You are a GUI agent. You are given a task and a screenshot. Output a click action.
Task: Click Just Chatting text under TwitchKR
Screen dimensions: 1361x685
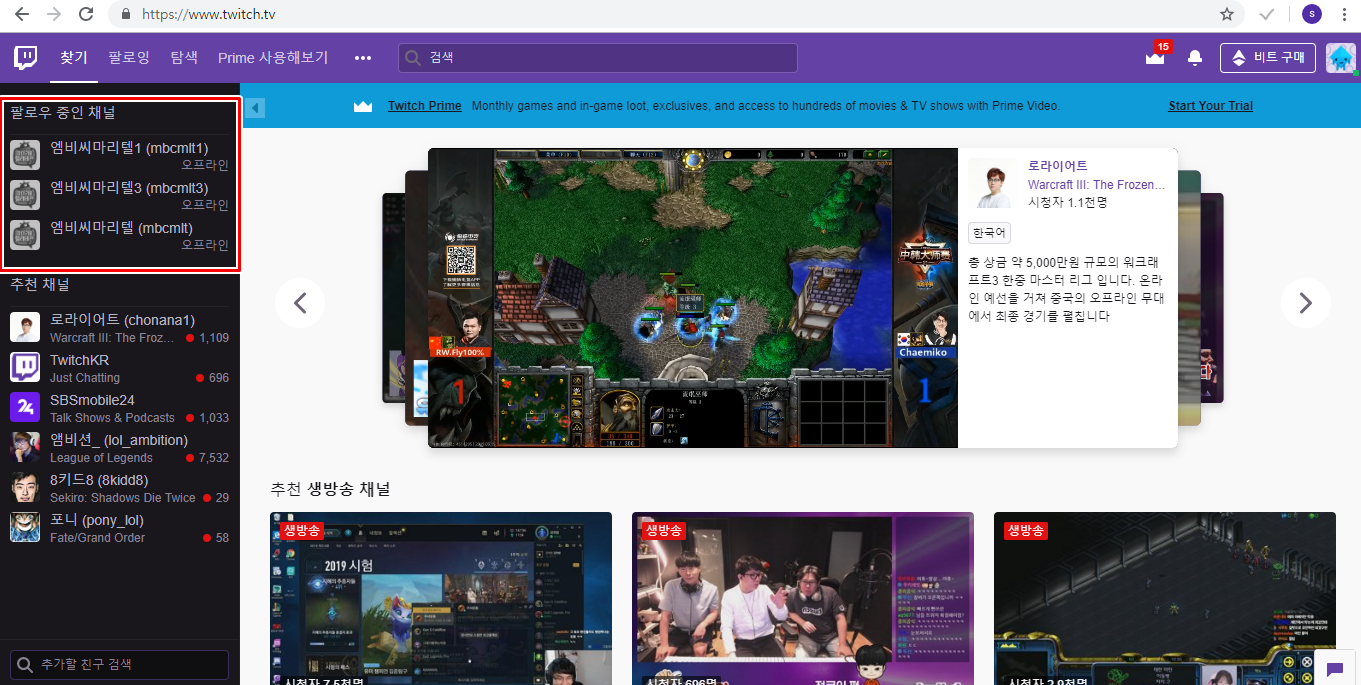click(85, 378)
